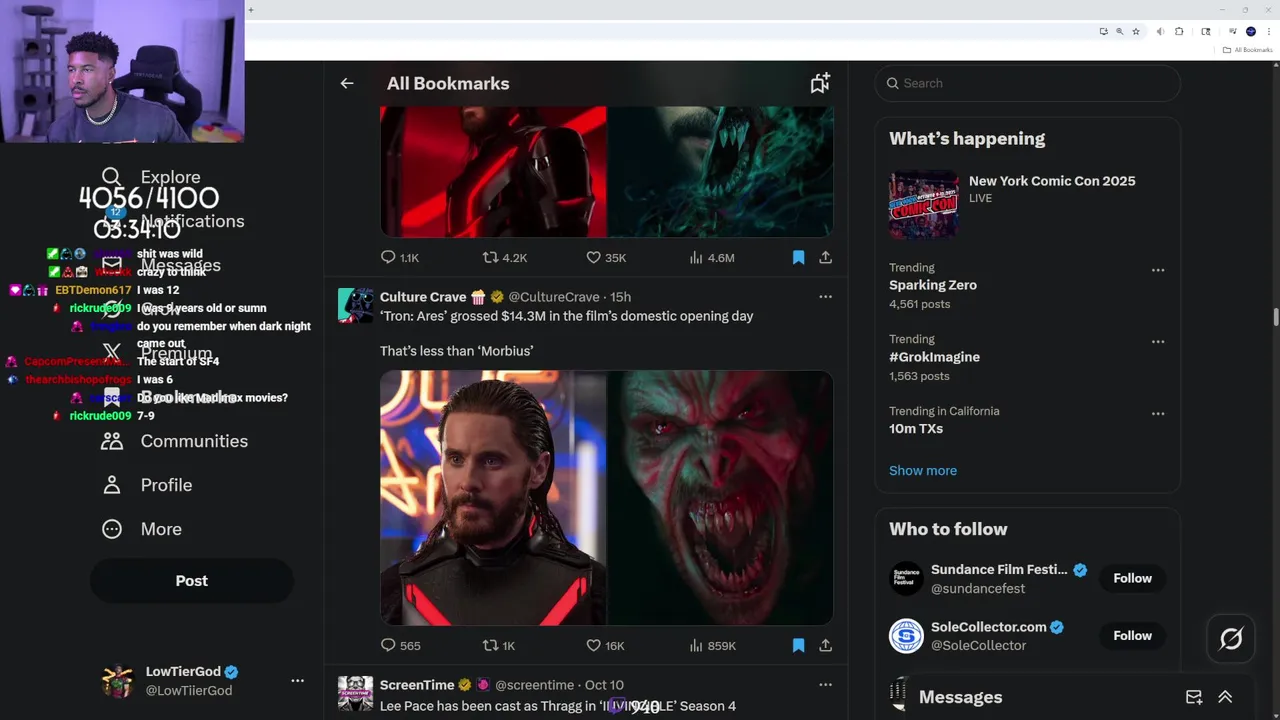Click the Sundance Film Festival avatar
Viewport: 1280px width, 720px height.
point(907,578)
